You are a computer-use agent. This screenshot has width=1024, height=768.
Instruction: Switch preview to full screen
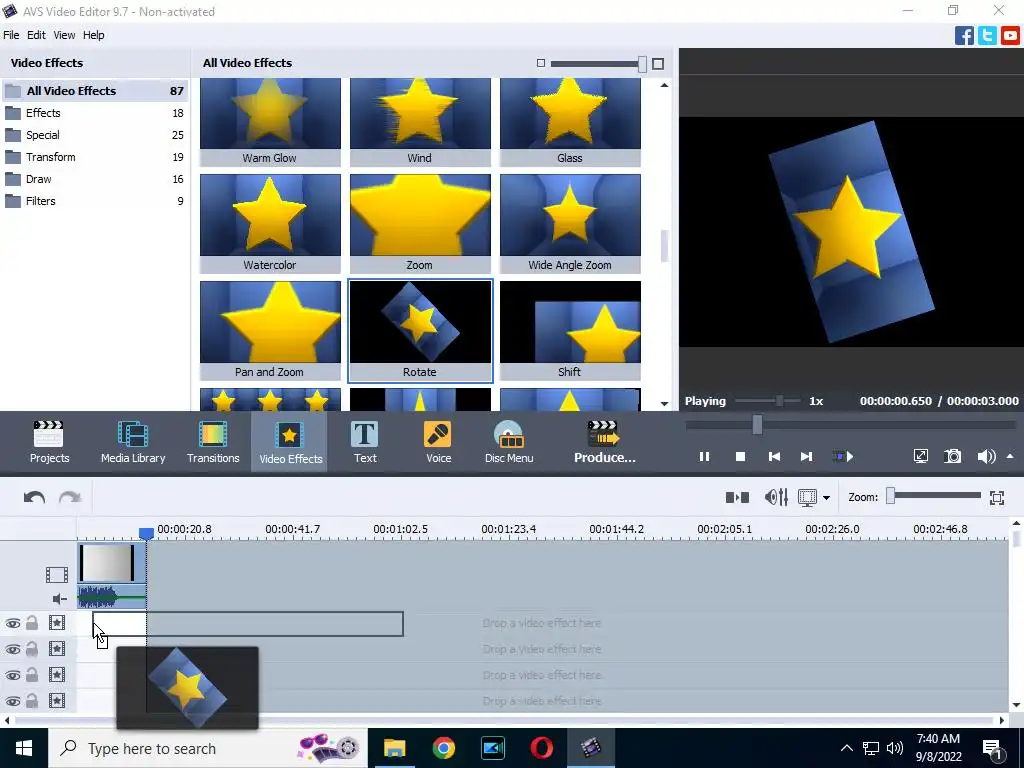point(921,456)
